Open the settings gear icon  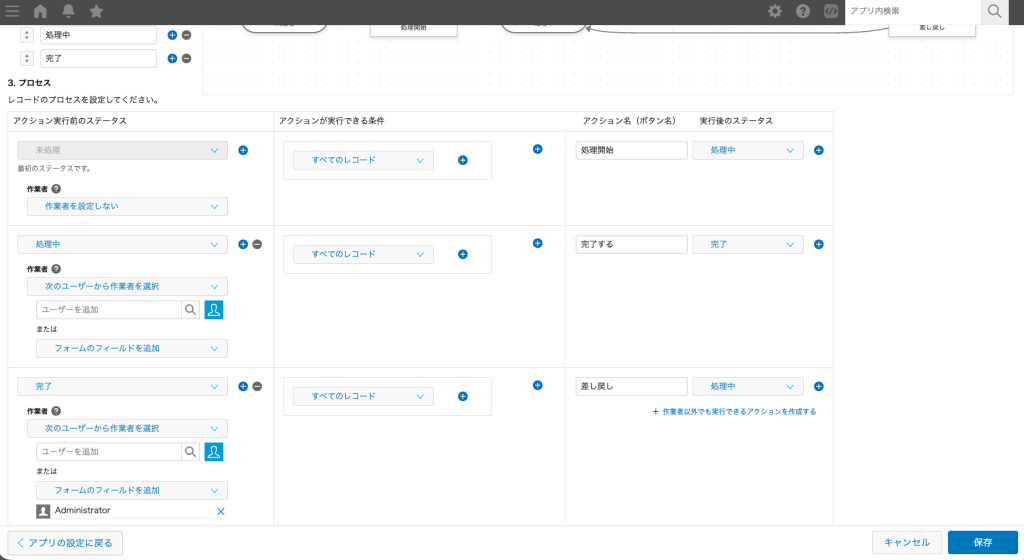click(x=775, y=11)
